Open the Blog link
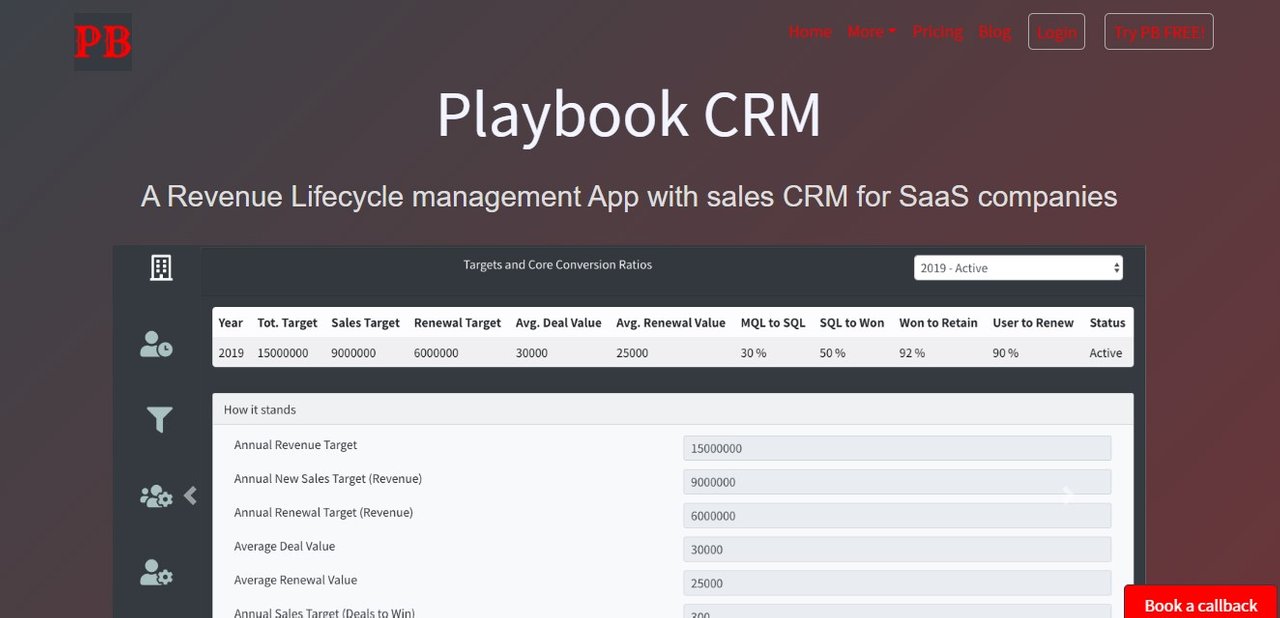Image resolution: width=1280 pixels, height=618 pixels. coord(995,32)
